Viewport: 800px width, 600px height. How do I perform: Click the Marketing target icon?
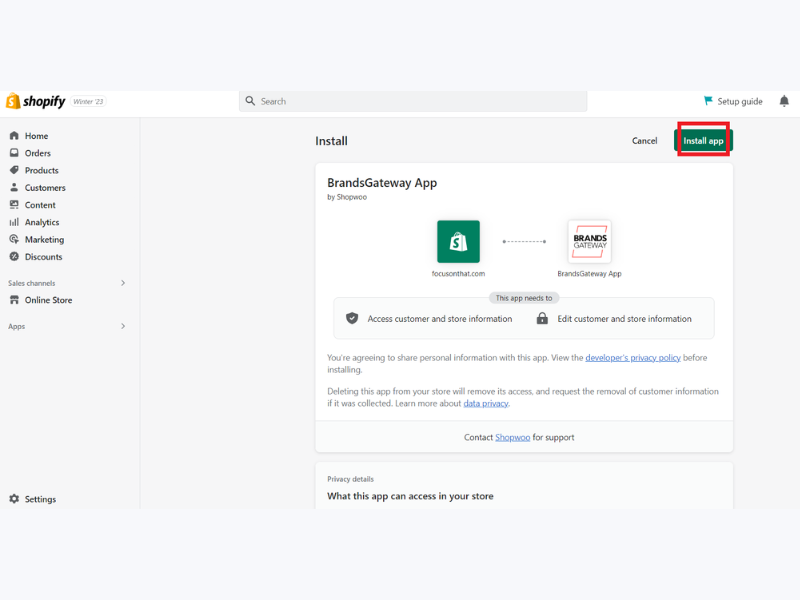click(14, 239)
